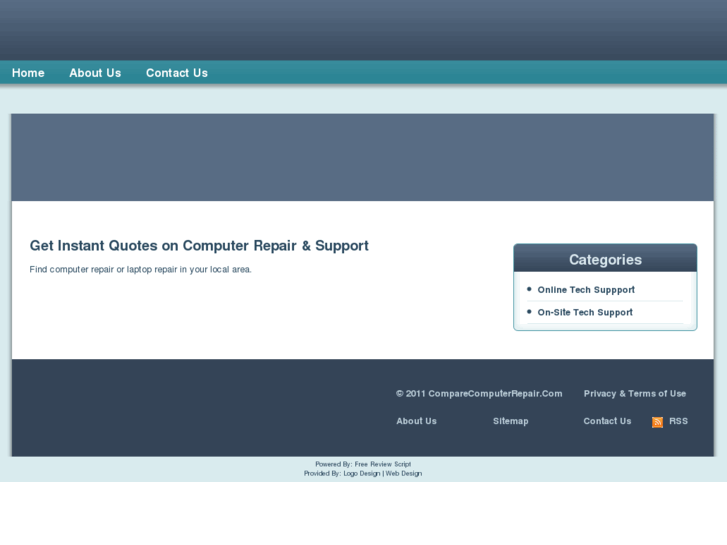Viewport: 727px width, 545px height.
Task: Click the 'Find computer repair or laptop repair' text
Action: pyautogui.click(x=140, y=269)
